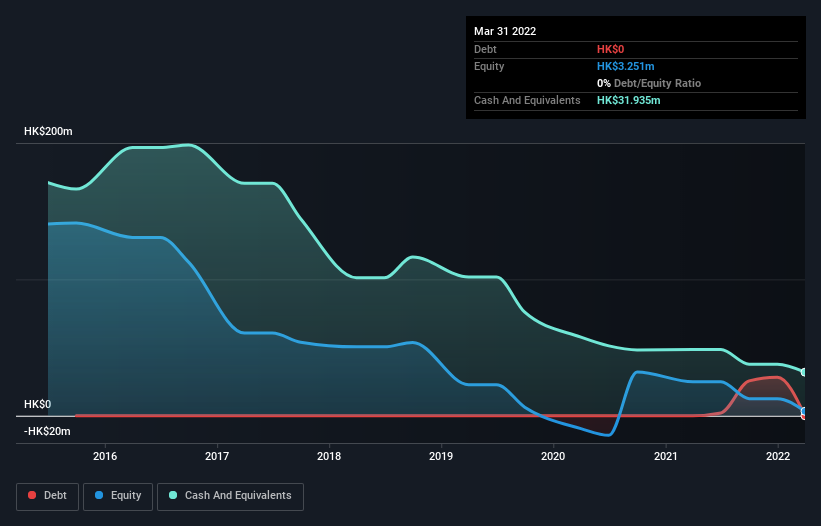Click the 2016 x-axis label
821x526 pixels.
pos(105,456)
